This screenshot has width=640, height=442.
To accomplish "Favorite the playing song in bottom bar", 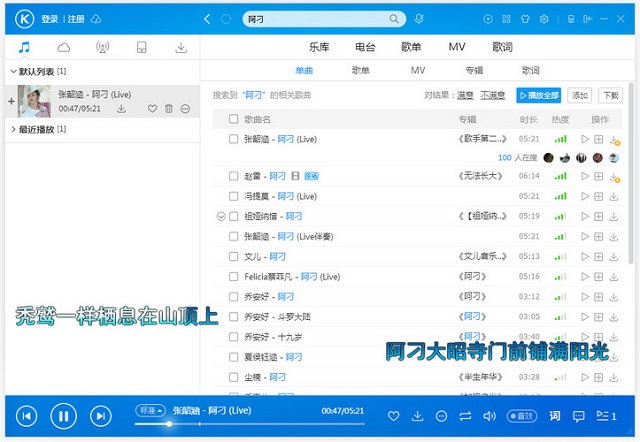I will click(x=393, y=416).
